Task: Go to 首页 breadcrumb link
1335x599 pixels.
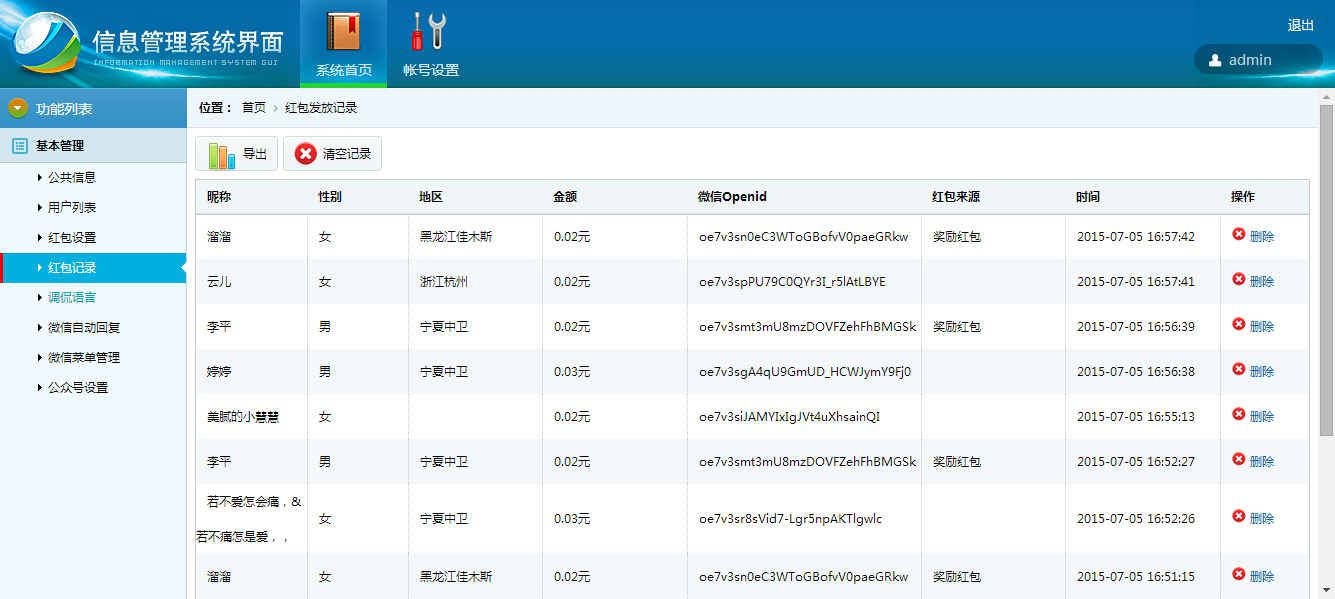Action: click(254, 108)
